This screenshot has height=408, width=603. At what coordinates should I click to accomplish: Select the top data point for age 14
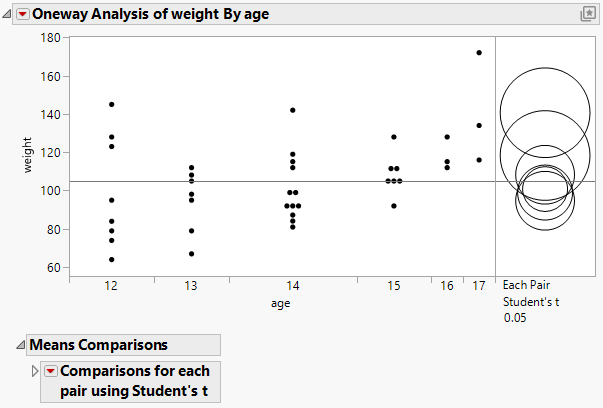point(292,110)
